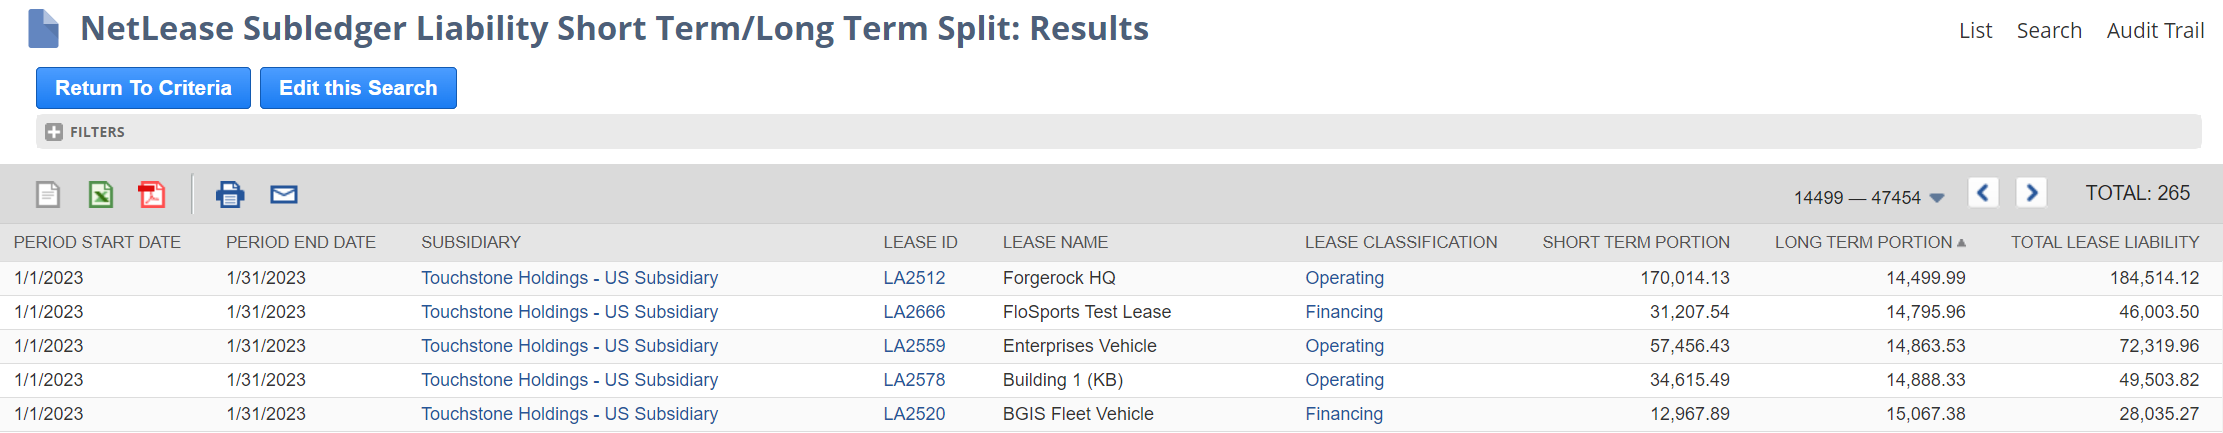Click the document icon beside page title
This screenshot has width=2223, height=433.
click(x=44, y=28)
